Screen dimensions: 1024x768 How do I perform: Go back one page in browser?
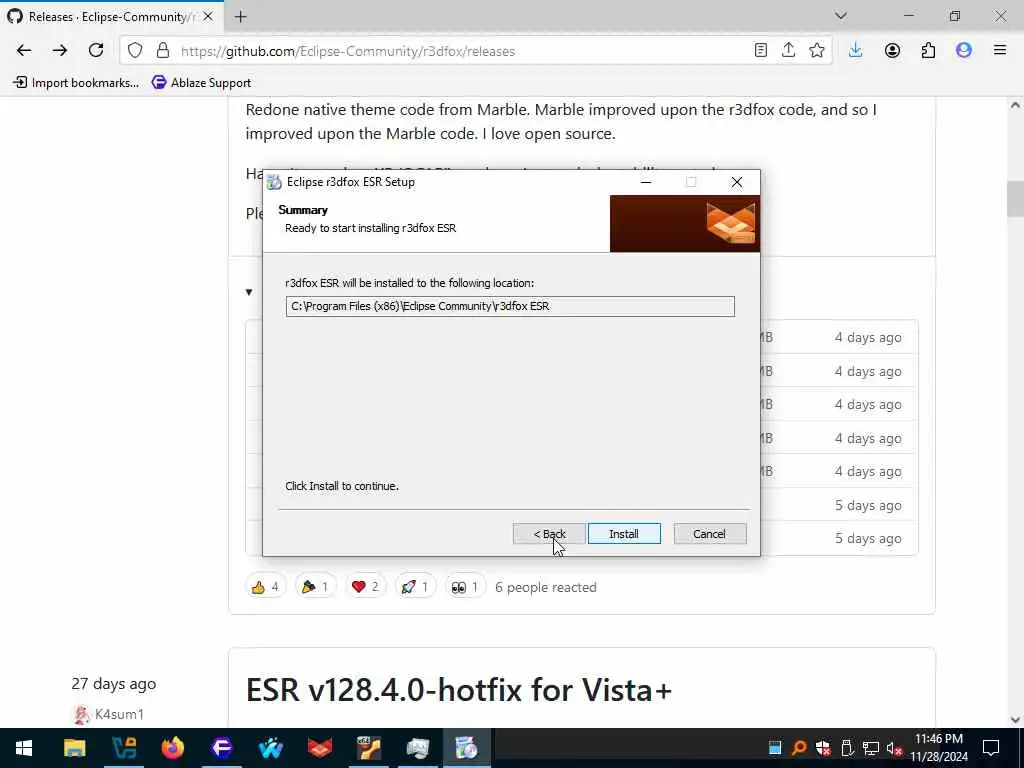point(24,51)
